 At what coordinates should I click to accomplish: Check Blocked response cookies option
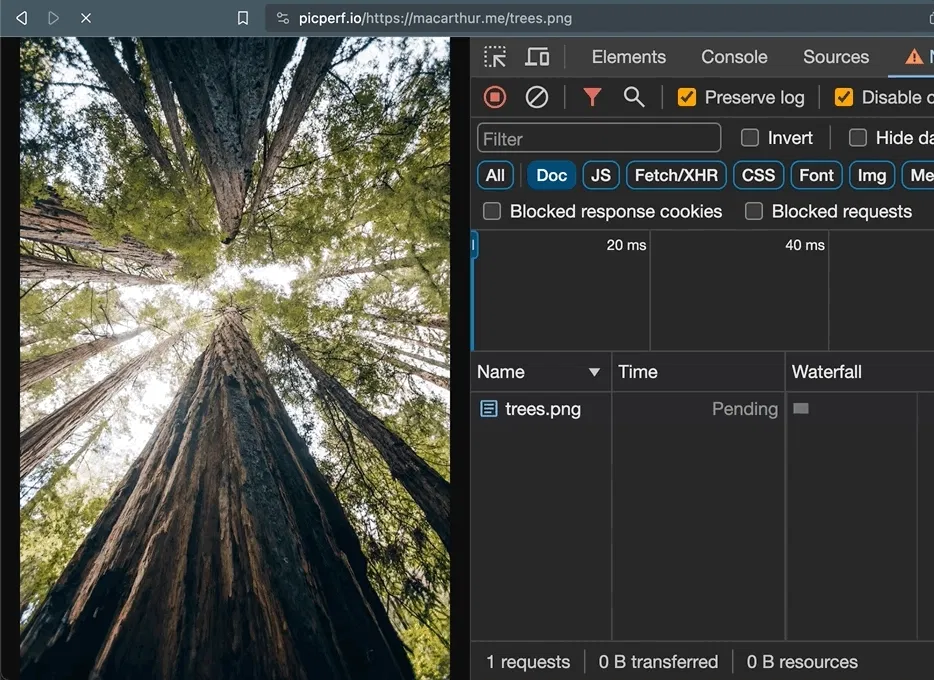492,211
